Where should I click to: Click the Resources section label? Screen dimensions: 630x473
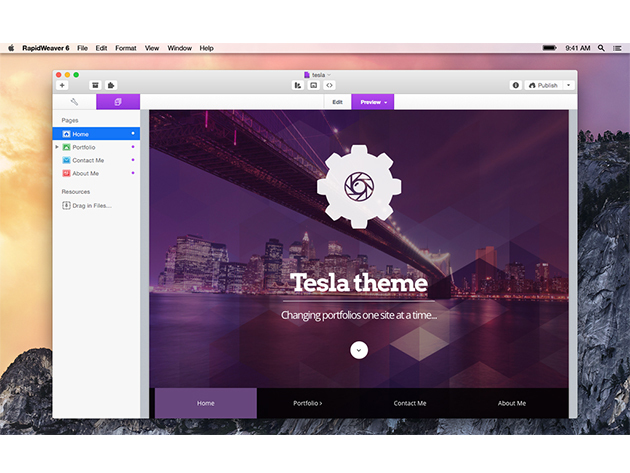[76, 192]
